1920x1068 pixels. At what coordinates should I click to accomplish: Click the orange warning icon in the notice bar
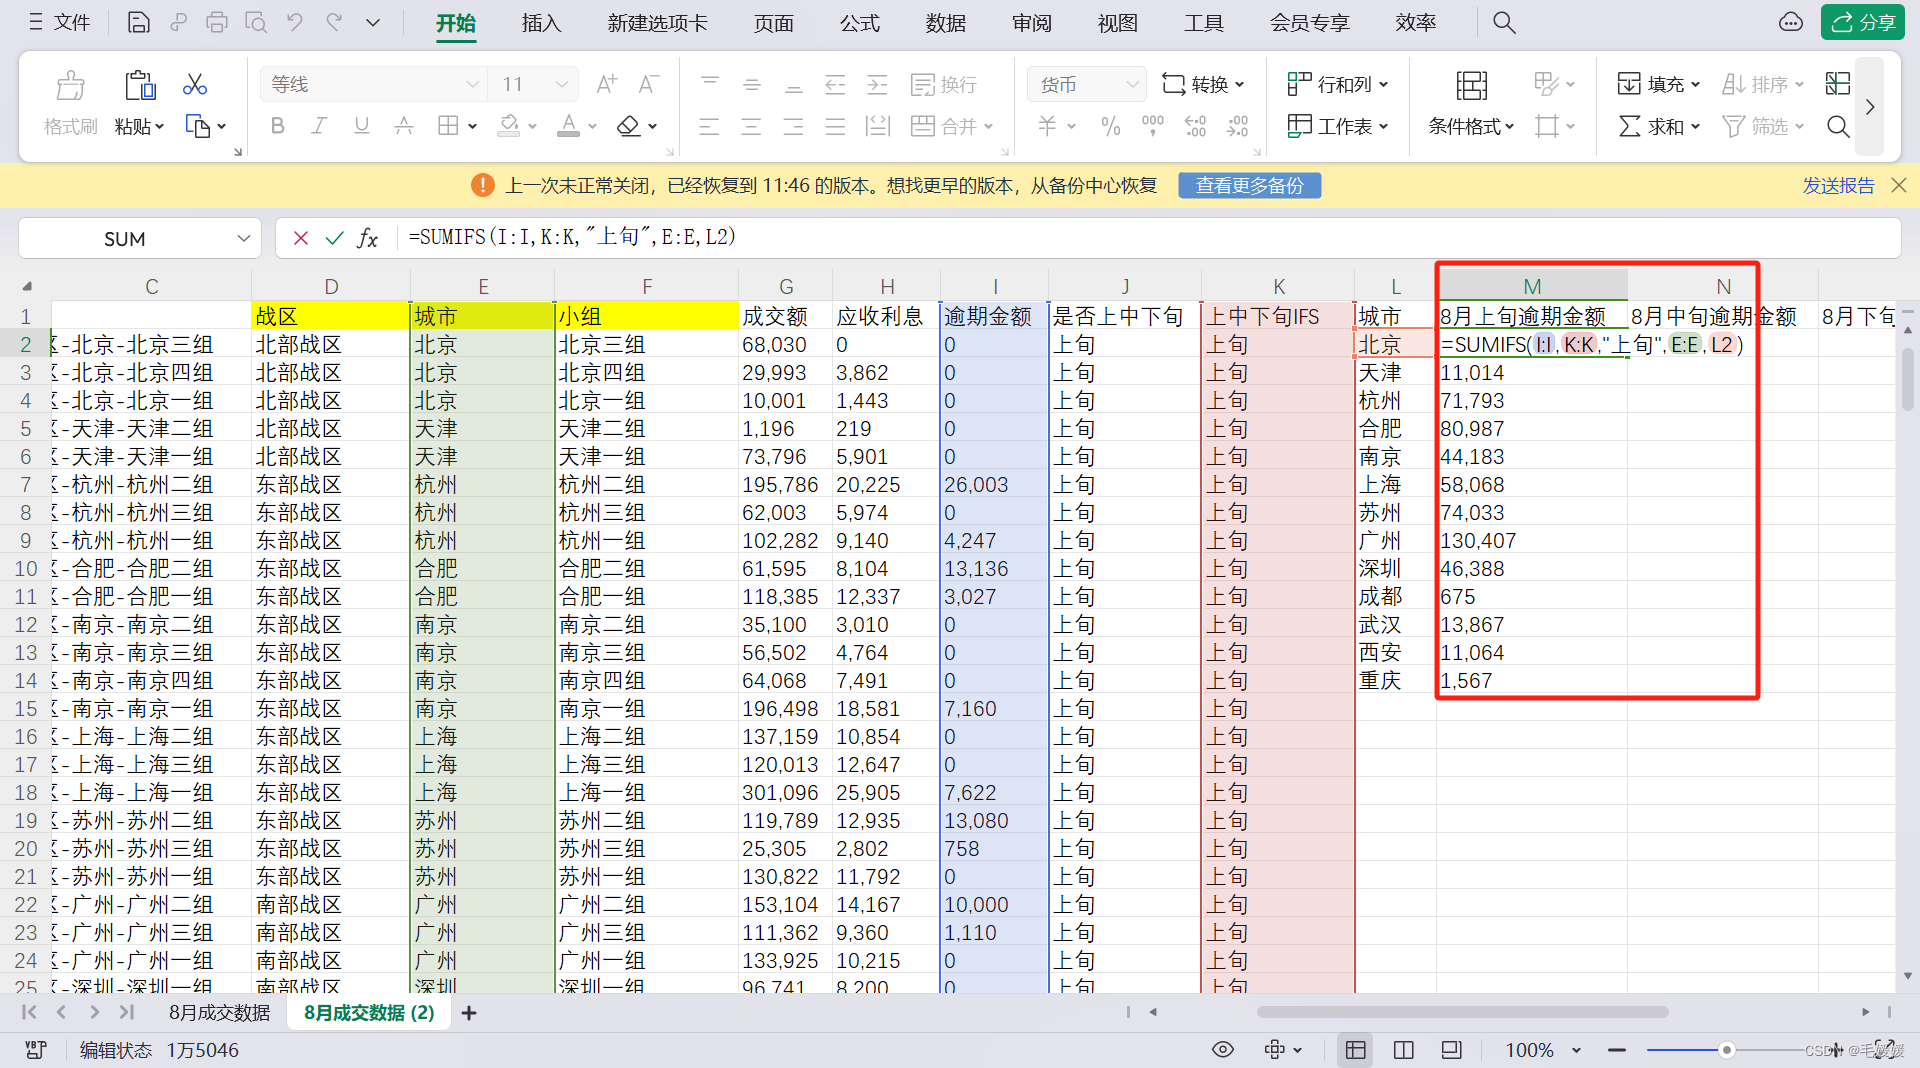pos(483,185)
